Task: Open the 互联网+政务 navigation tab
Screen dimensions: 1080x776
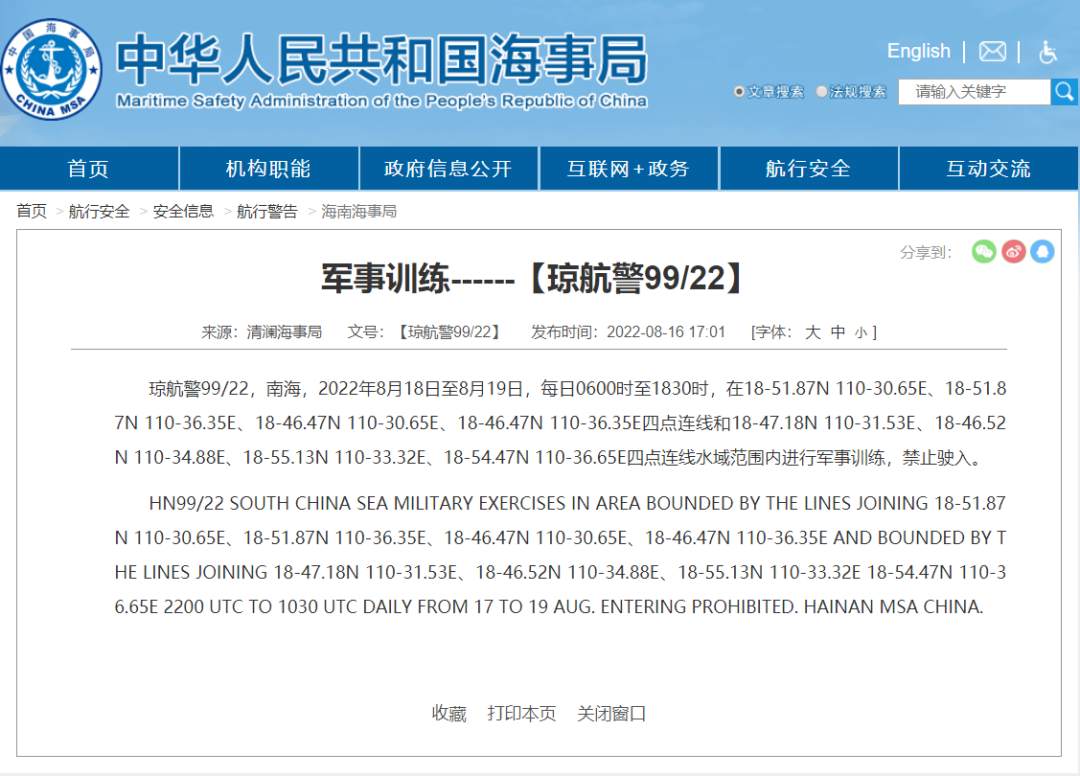Action: (629, 168)
